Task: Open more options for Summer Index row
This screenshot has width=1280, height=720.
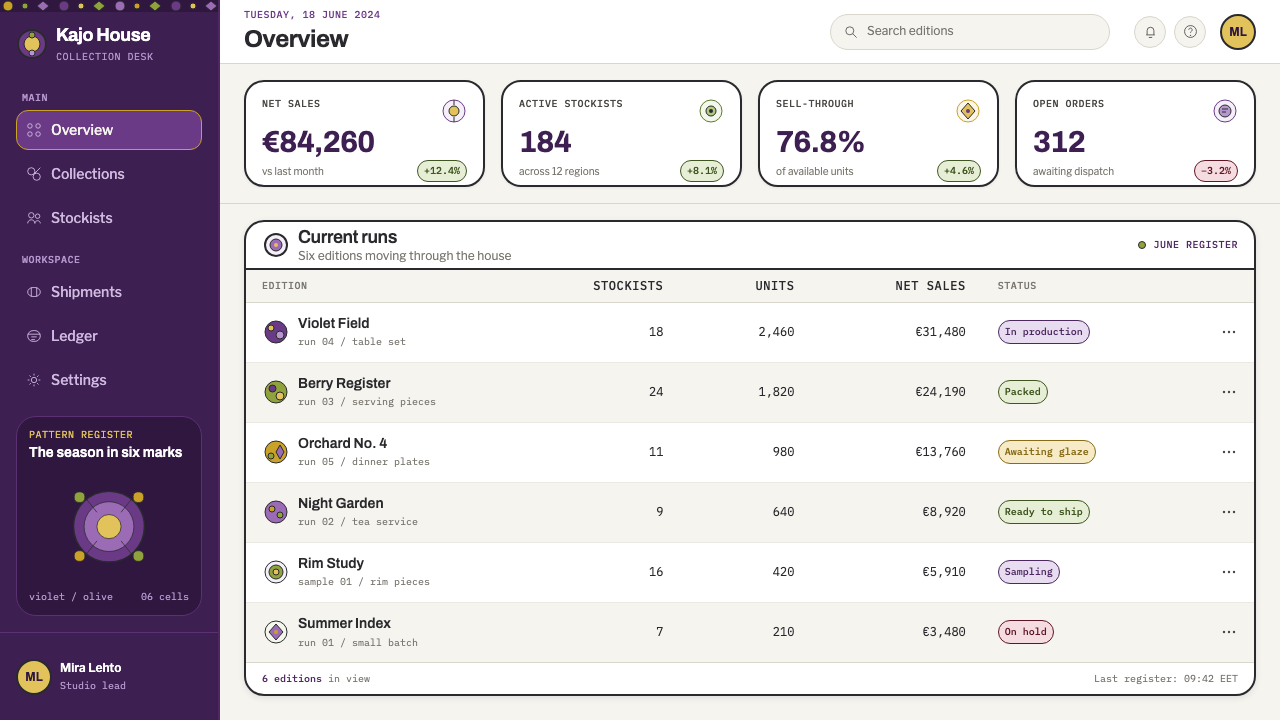Action: [1229, 632]
